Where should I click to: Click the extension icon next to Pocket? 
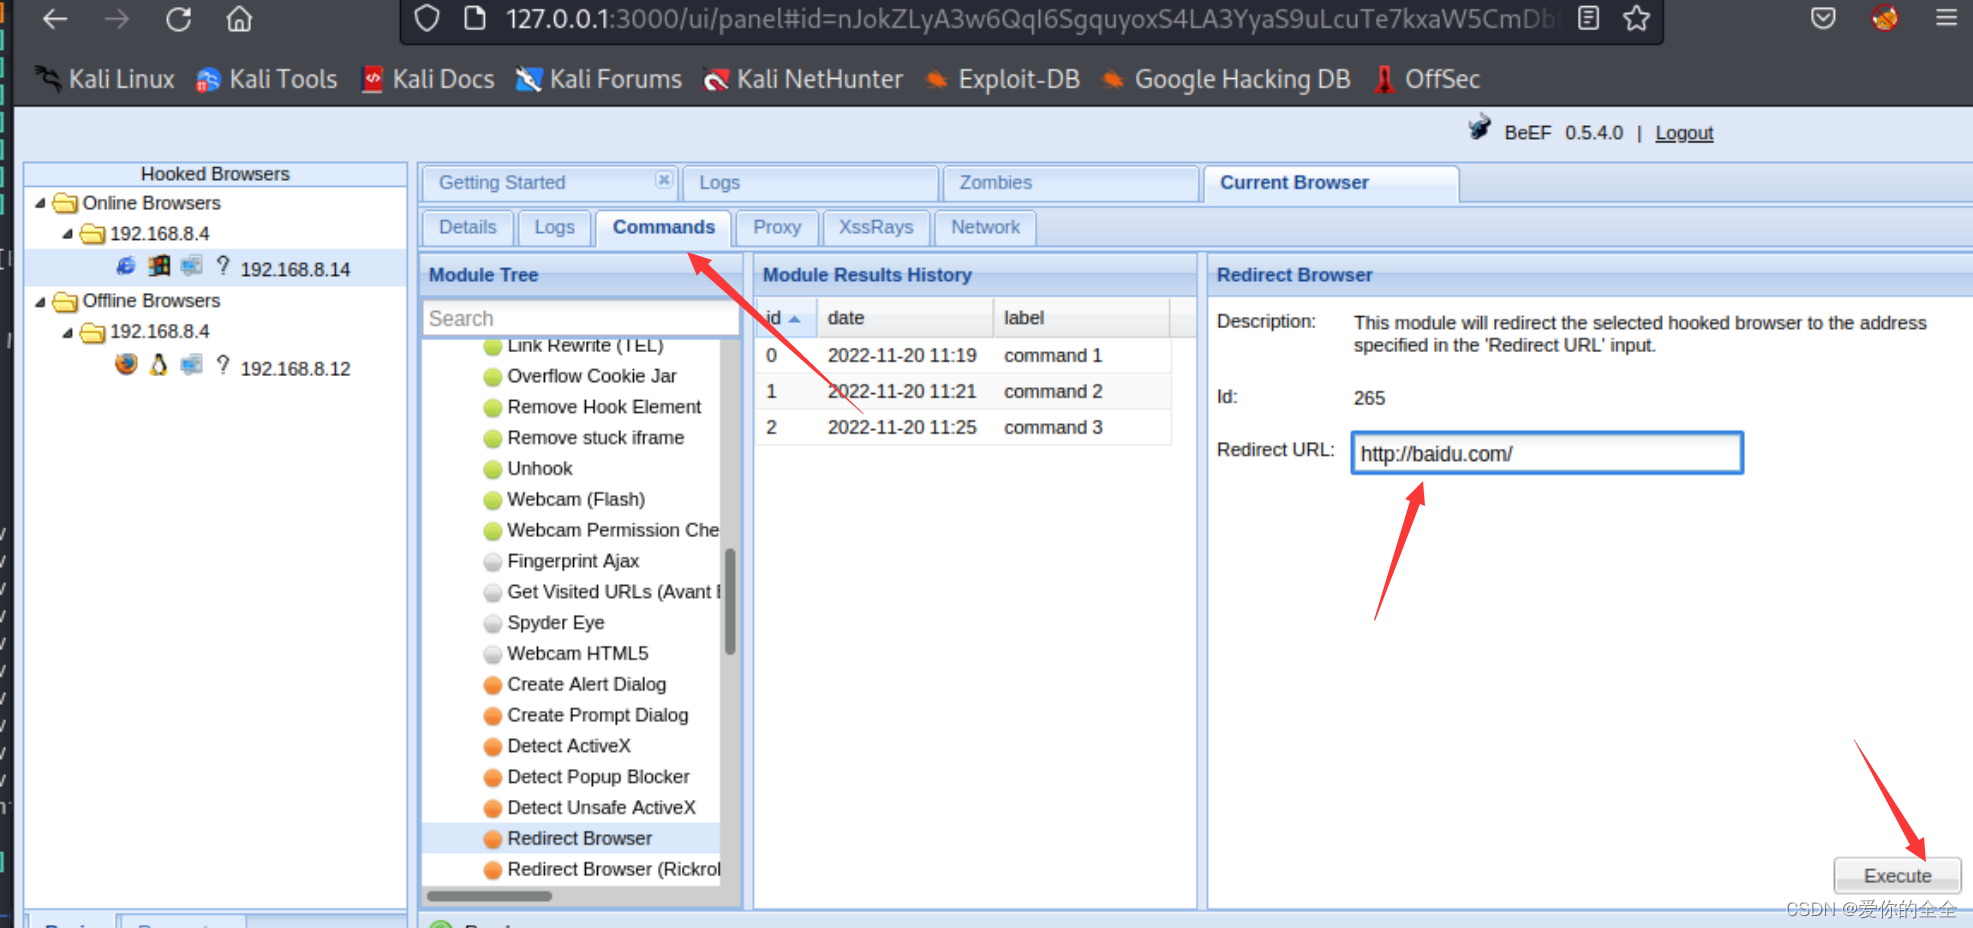click(1885, 18)
